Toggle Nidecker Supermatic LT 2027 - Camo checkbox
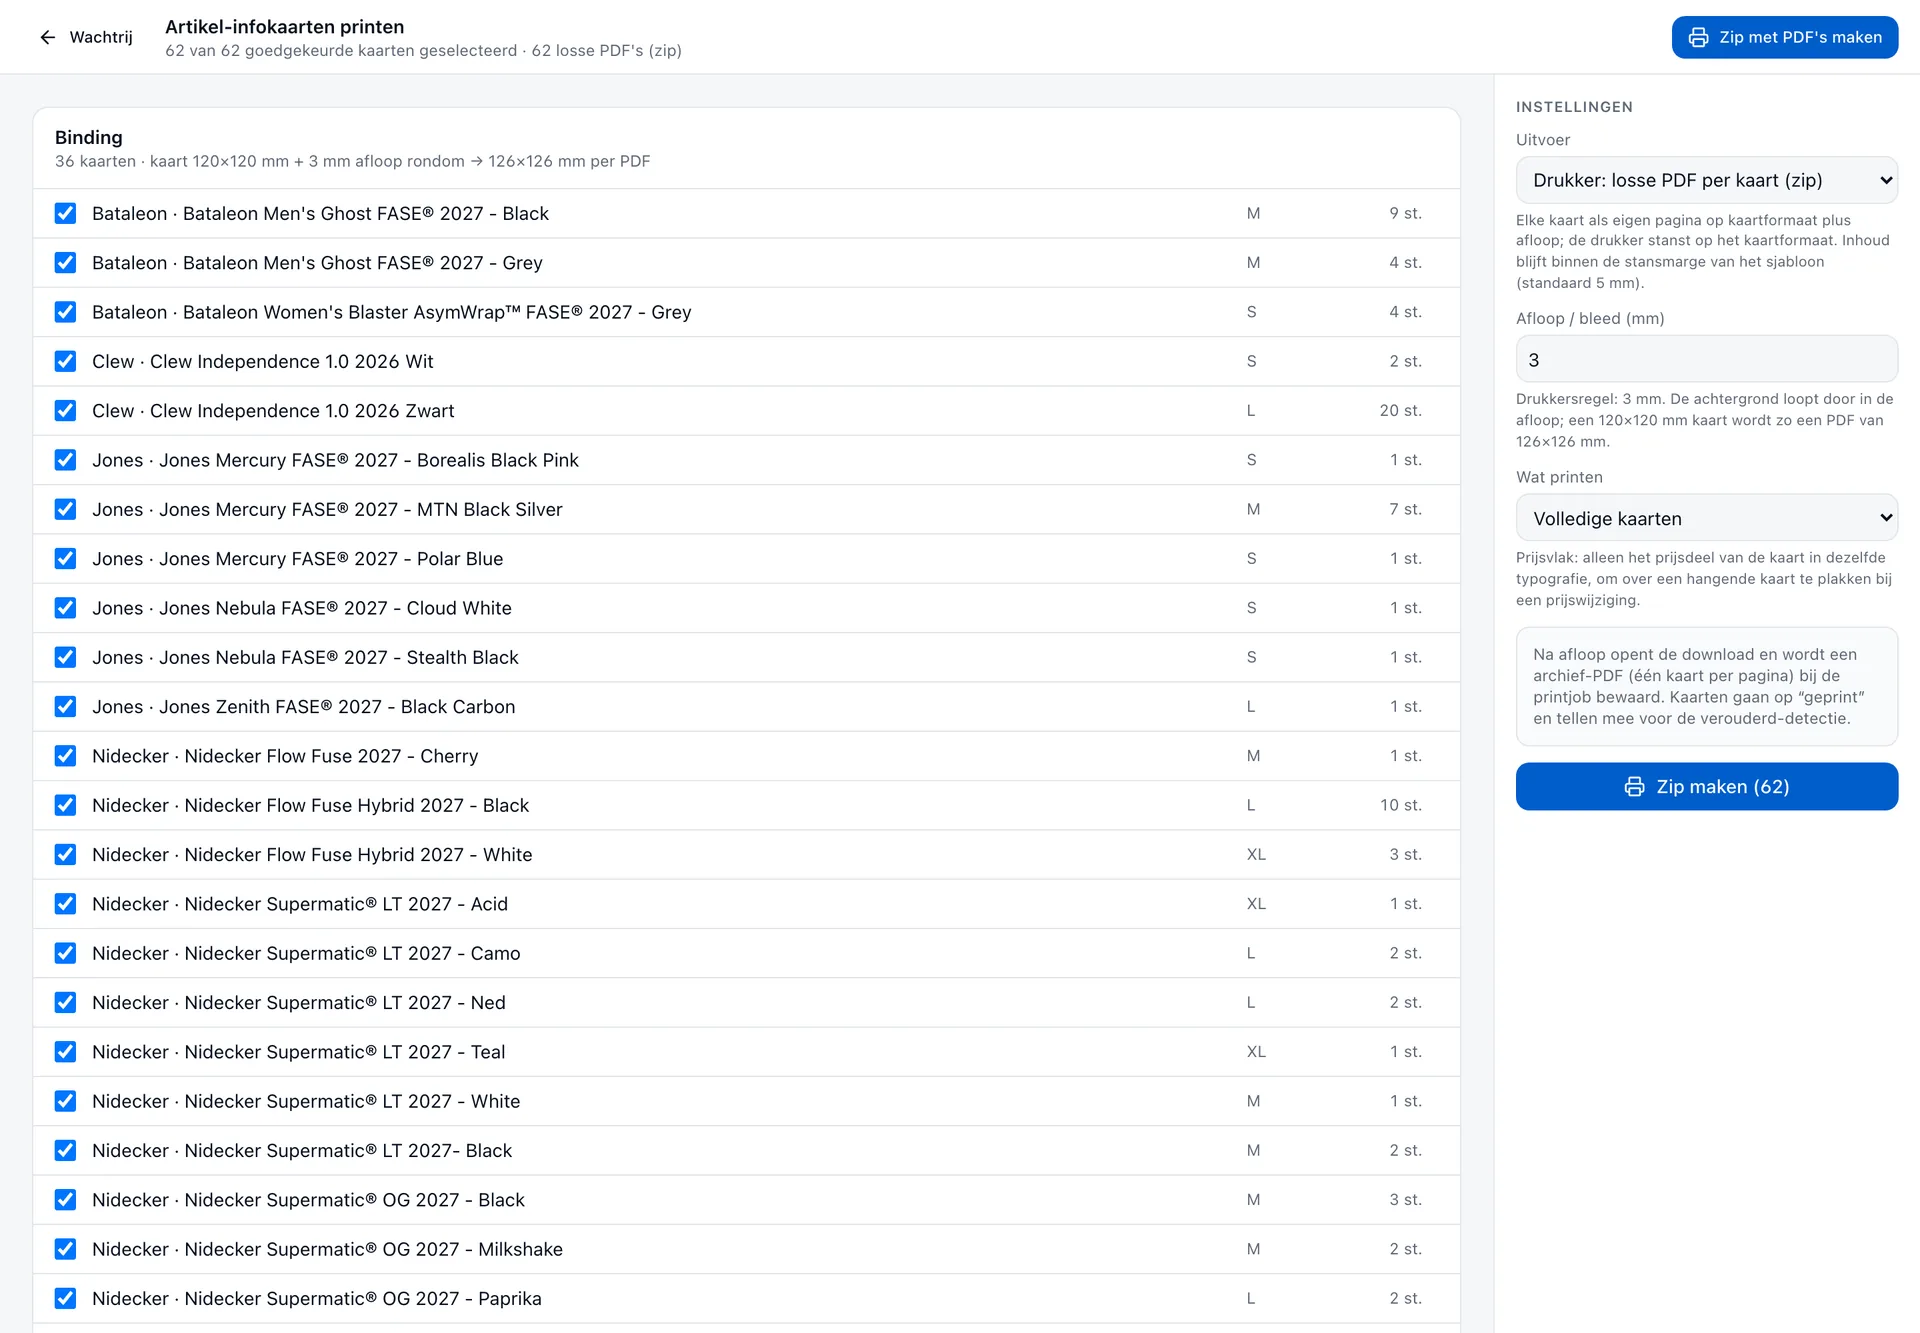The image size is (1920, 1333). (65, 953)
